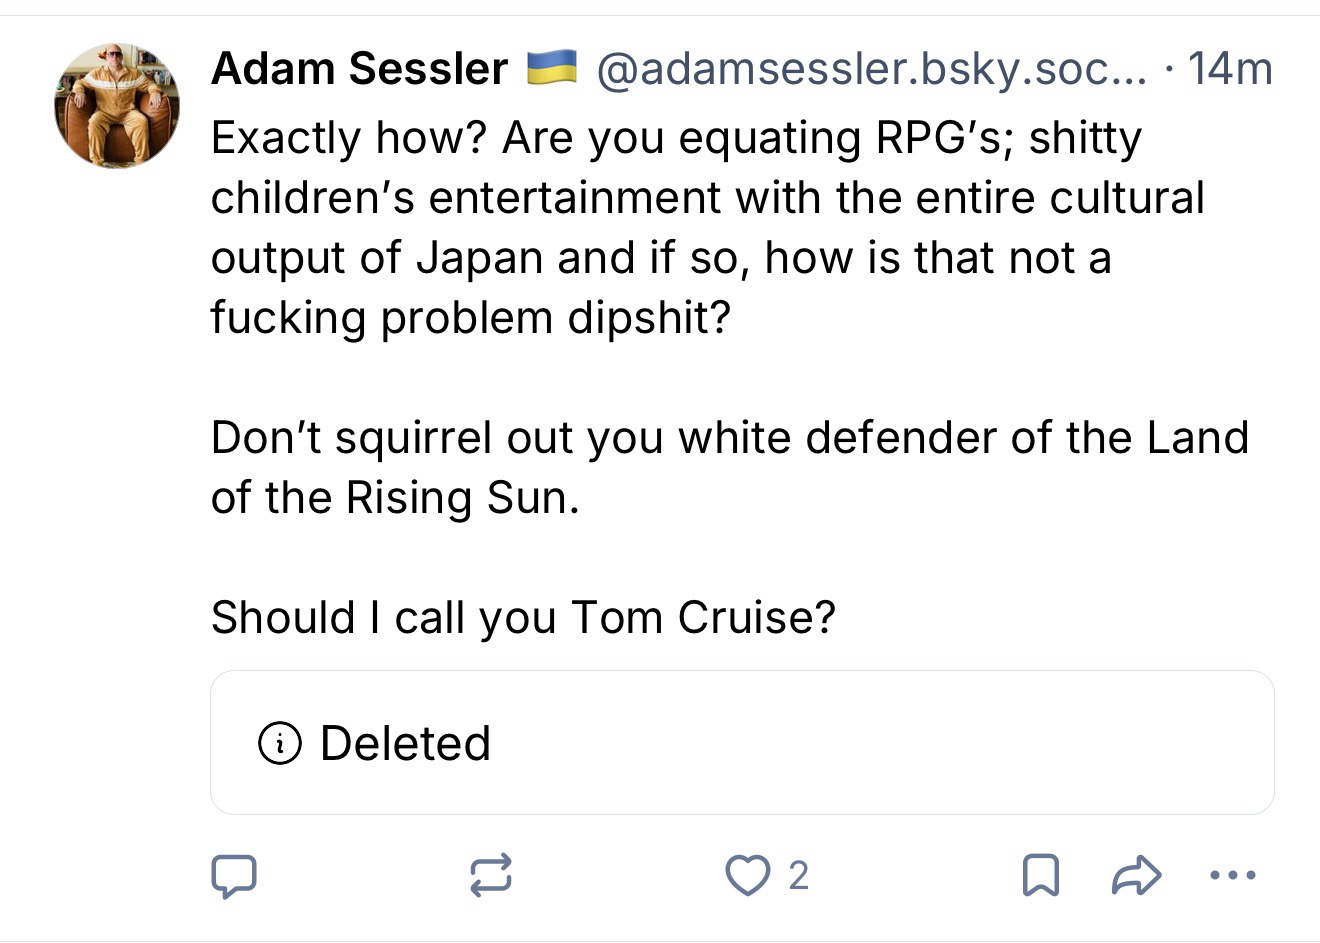Click the "output of Japan" text line
The image size is (1320, 943).
pyautogui.click(x=660, y=258)
